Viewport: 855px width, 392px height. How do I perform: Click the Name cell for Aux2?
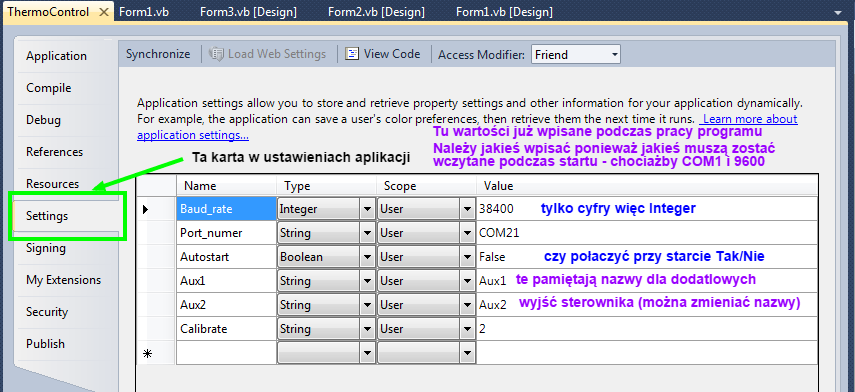coord(226,305)
